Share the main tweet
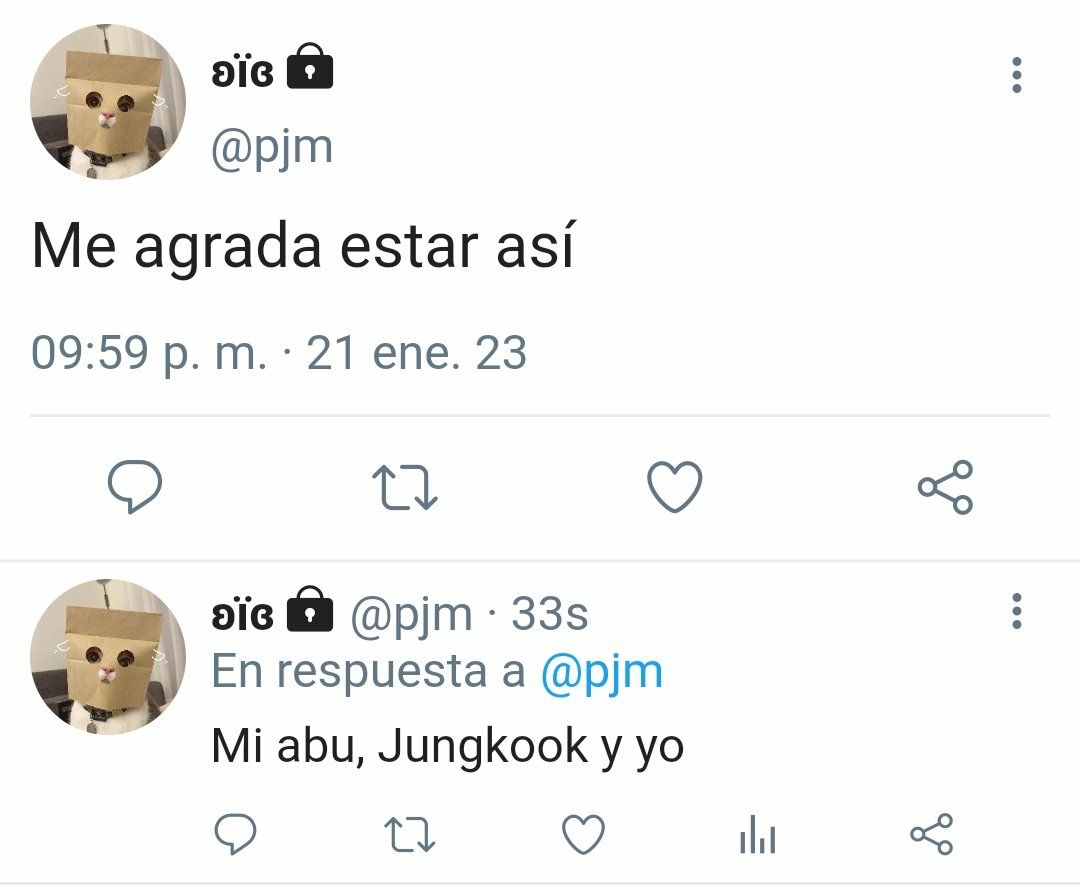The height and width of the screenshot is (885, 1080). (x=945, y=487)
